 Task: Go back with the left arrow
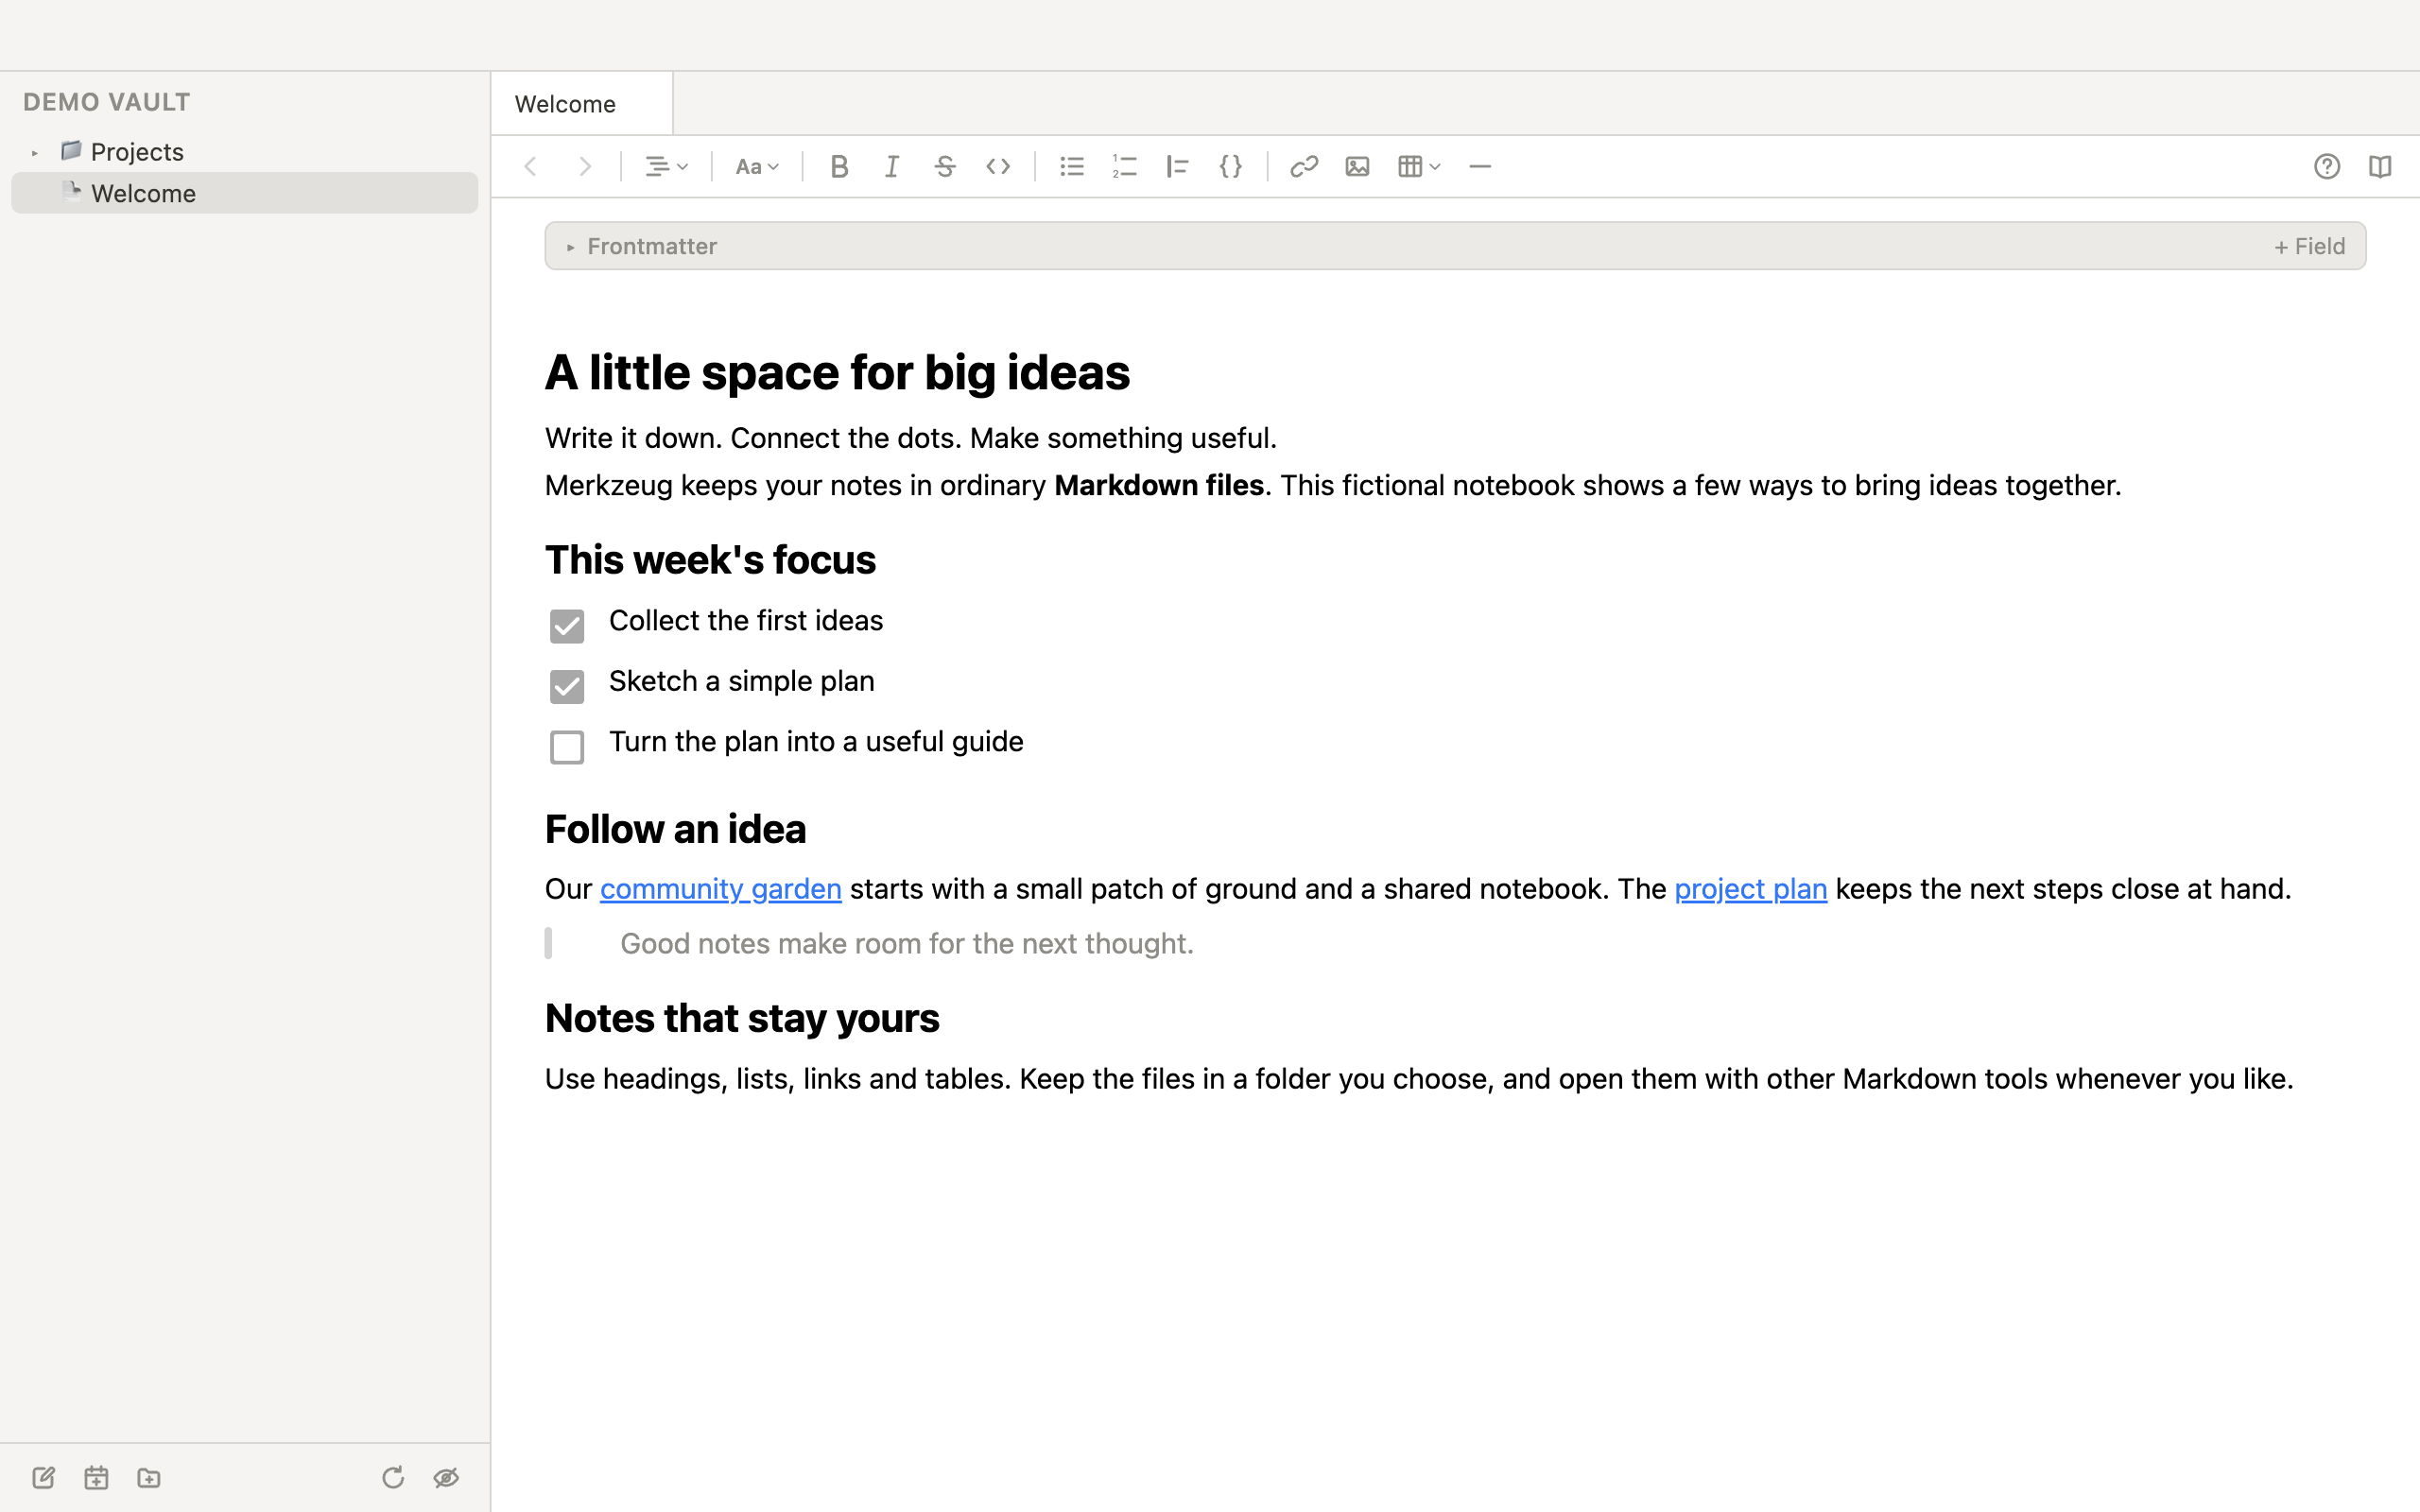[531, 166]
